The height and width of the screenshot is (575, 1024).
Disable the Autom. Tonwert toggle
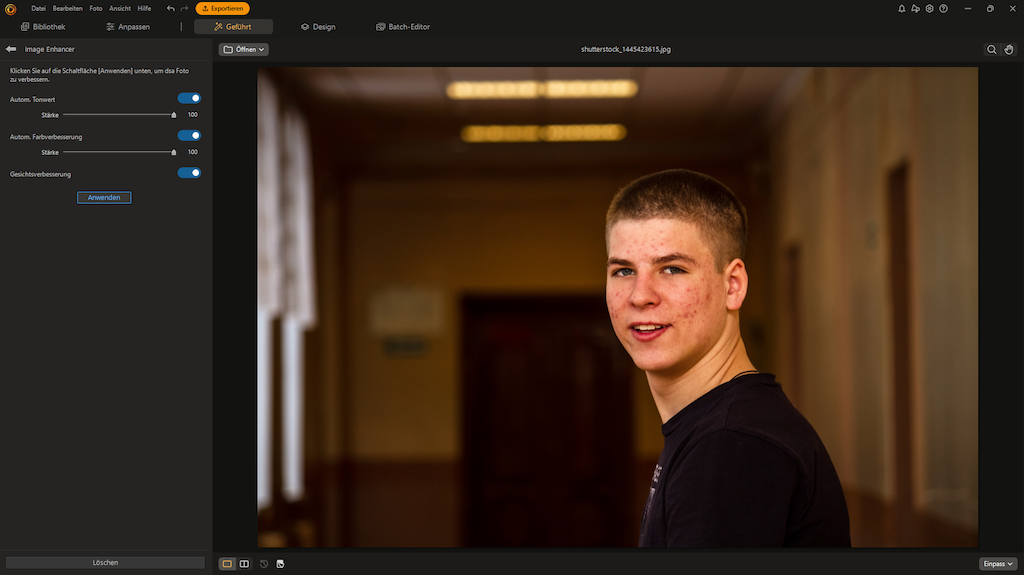189,99
